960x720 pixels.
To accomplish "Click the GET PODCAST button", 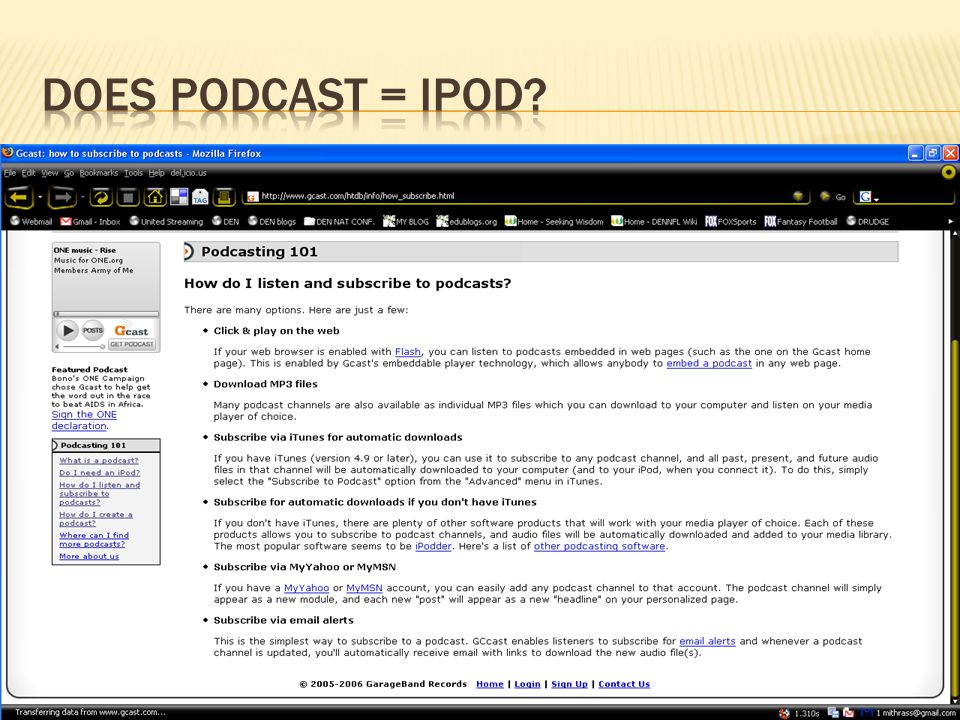I will click(x=132, y=344).
